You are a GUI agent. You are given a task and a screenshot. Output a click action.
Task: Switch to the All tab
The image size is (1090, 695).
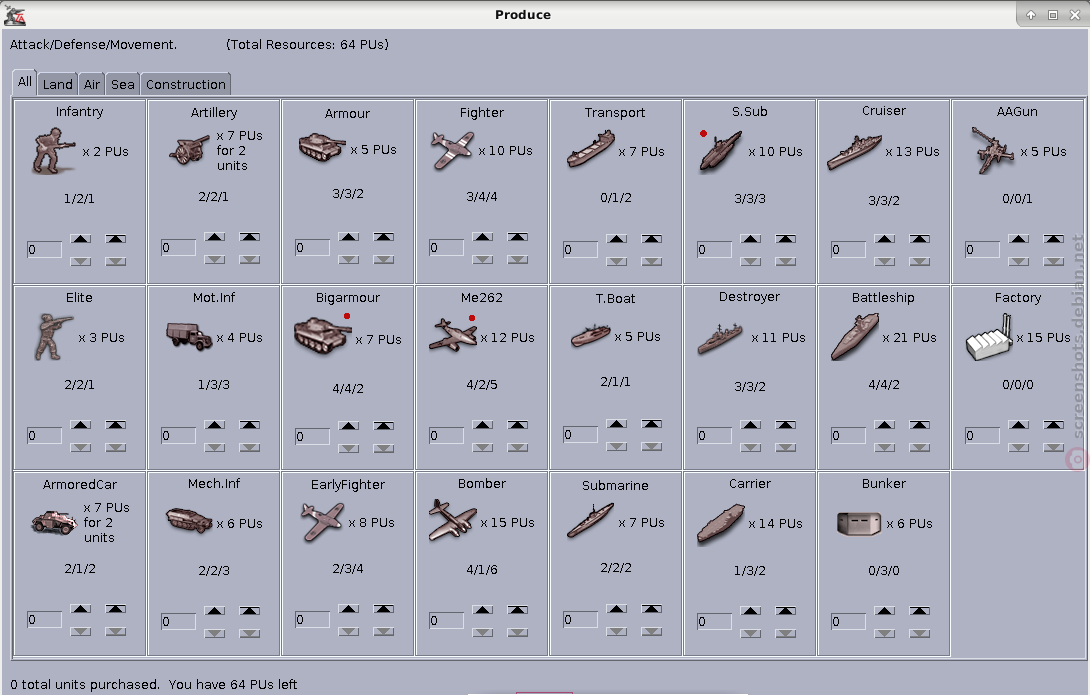(x=24, y=82)
